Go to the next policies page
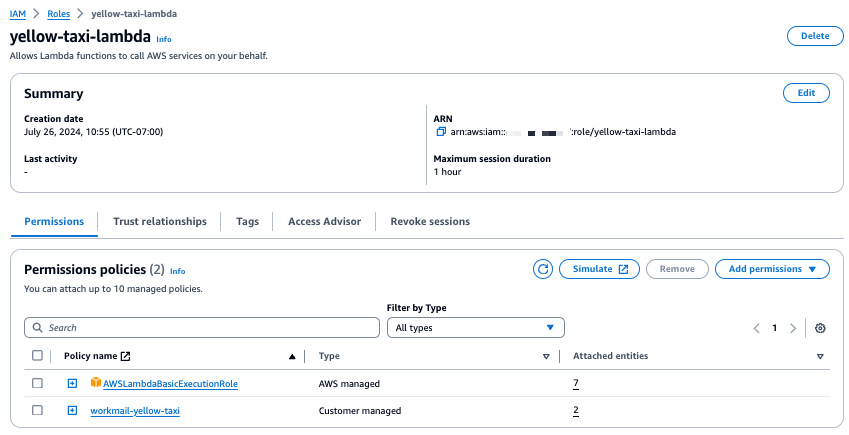The image size is (849, 435). tap(793, 328)
